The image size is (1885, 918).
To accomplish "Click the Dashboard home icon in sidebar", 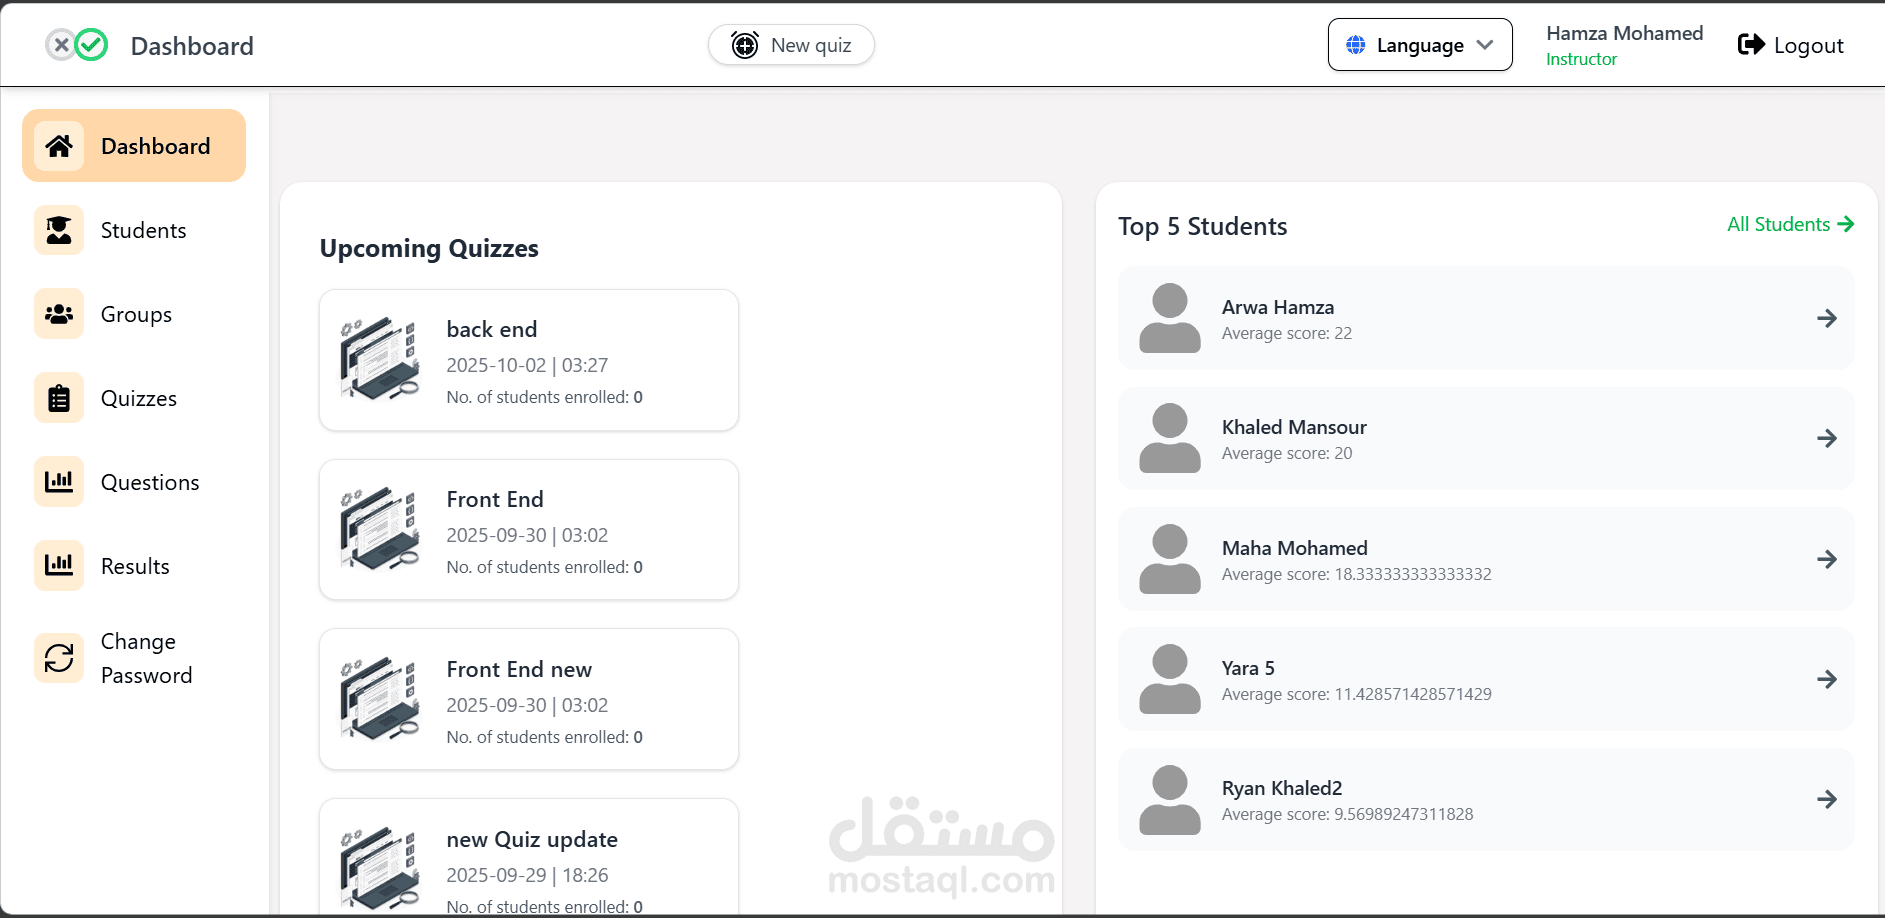I will click(59, 146).
